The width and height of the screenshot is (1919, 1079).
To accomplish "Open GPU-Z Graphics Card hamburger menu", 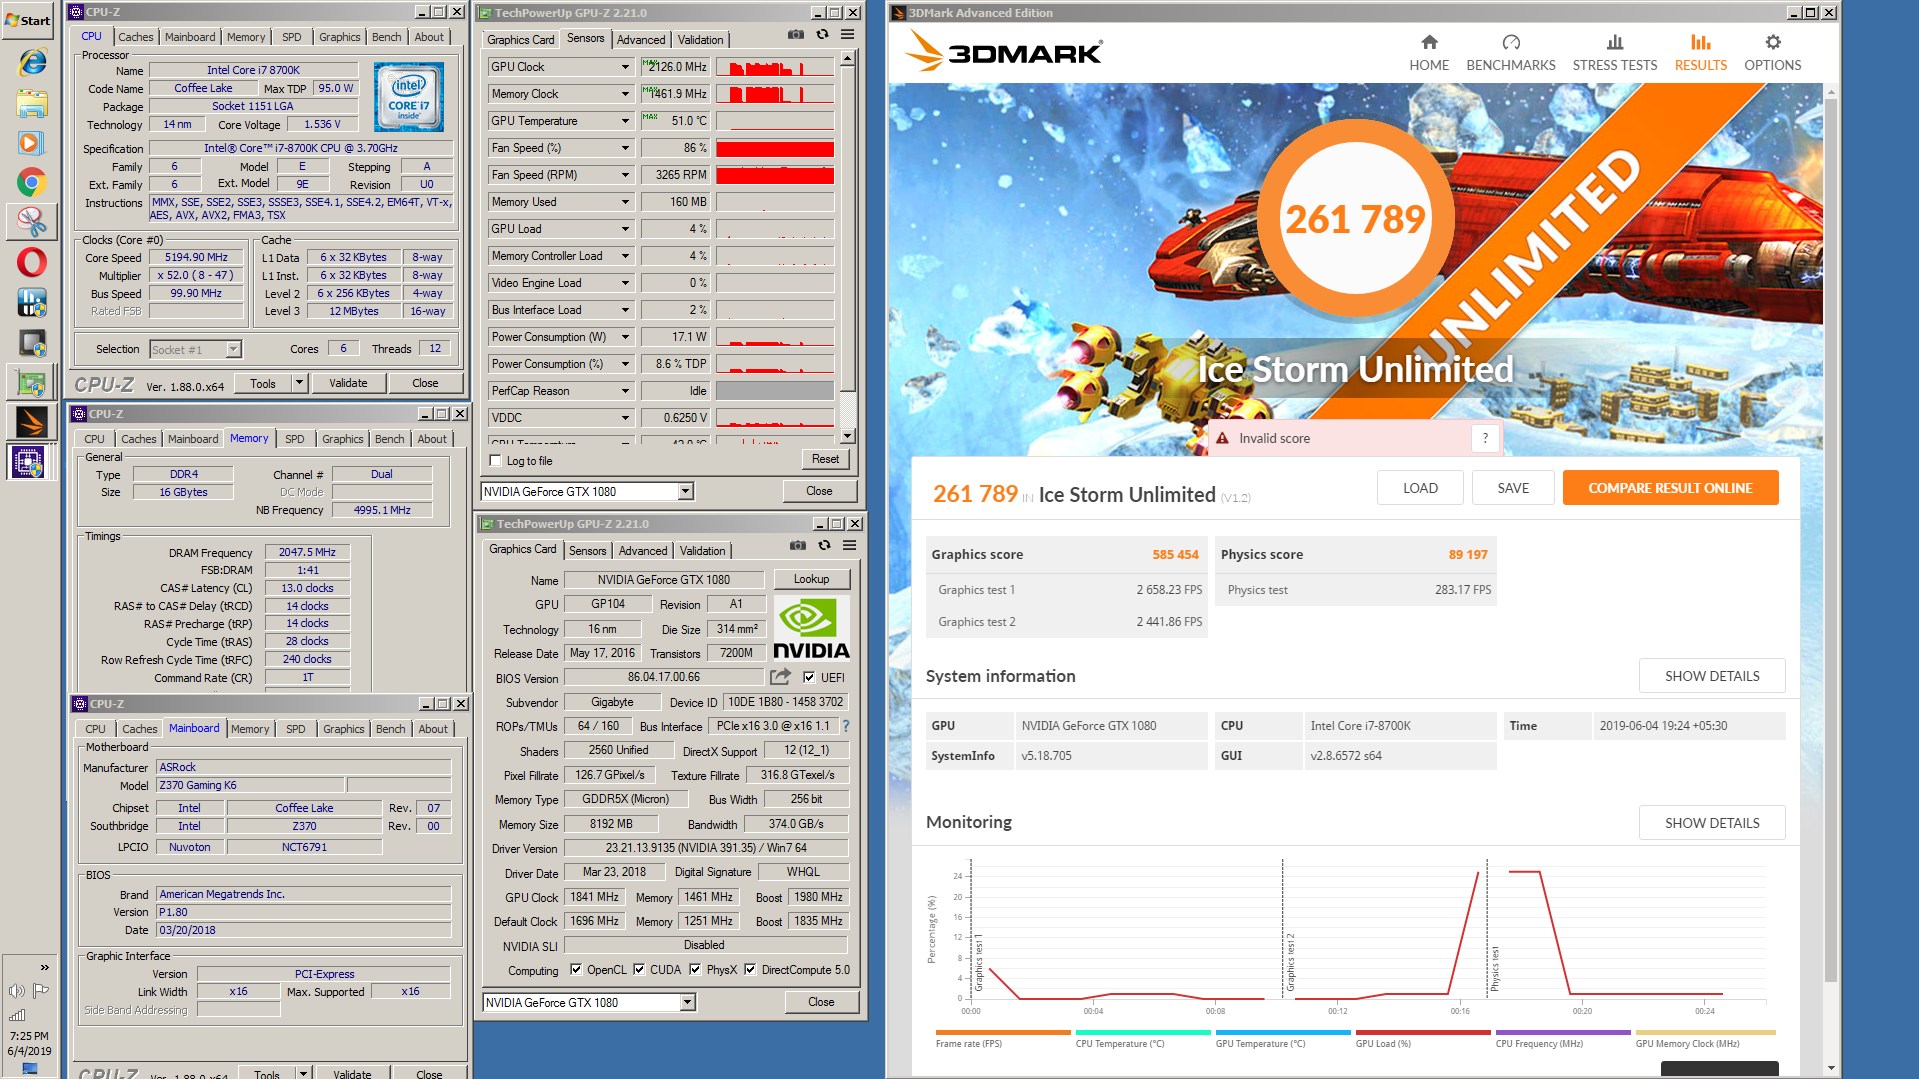I will point(850,546).
